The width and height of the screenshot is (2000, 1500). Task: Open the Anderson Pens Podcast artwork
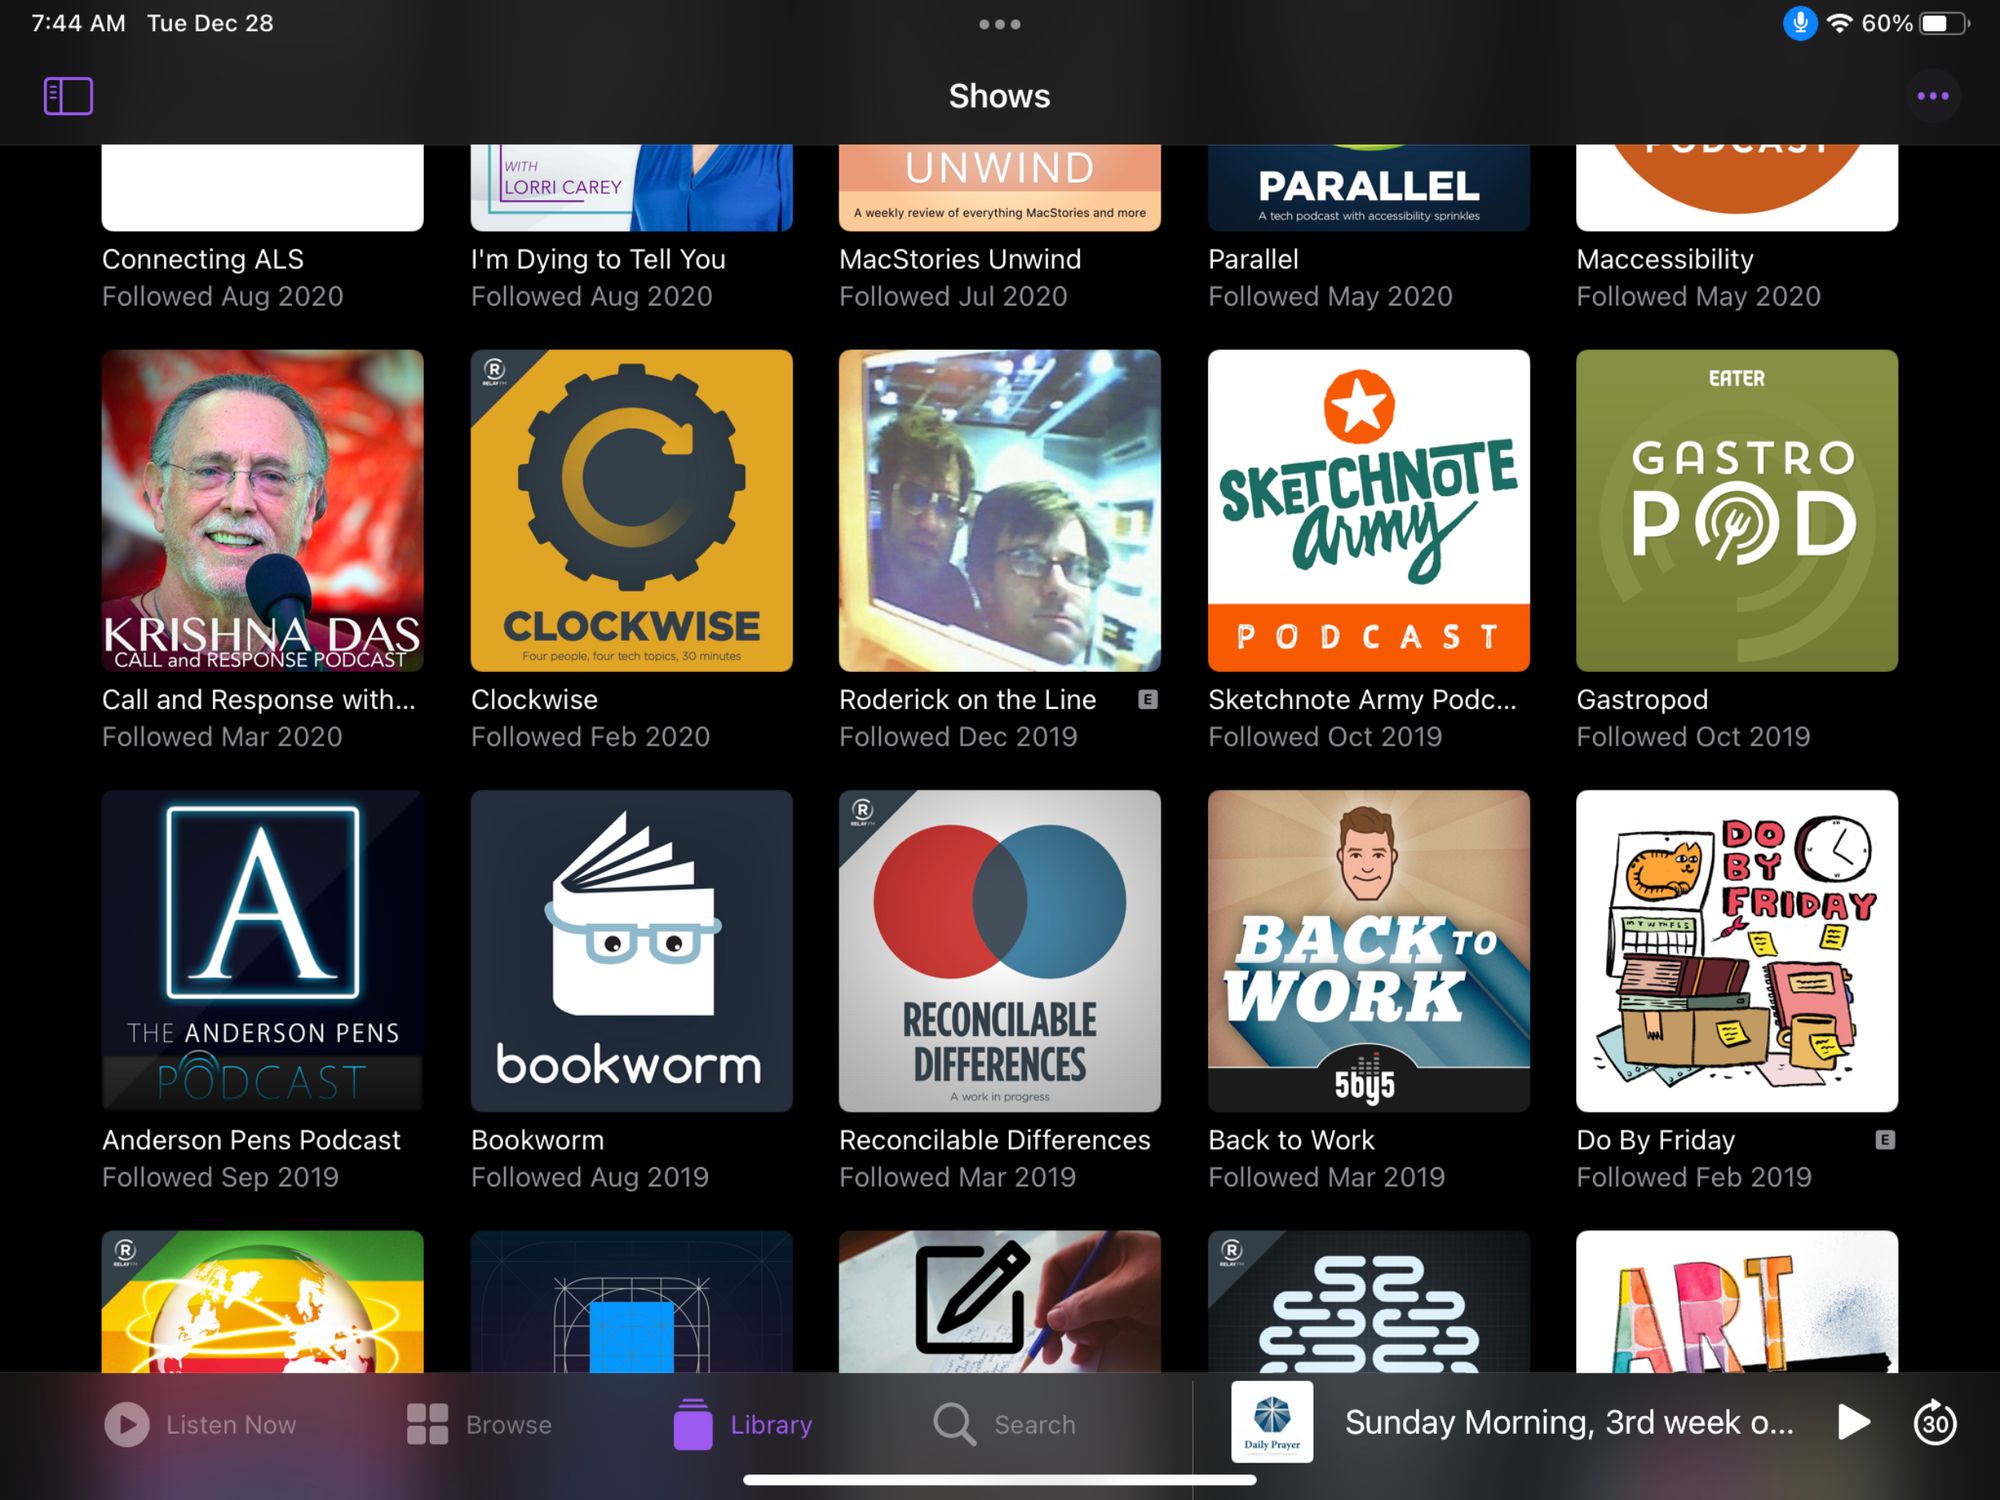[x=262, y=951]
